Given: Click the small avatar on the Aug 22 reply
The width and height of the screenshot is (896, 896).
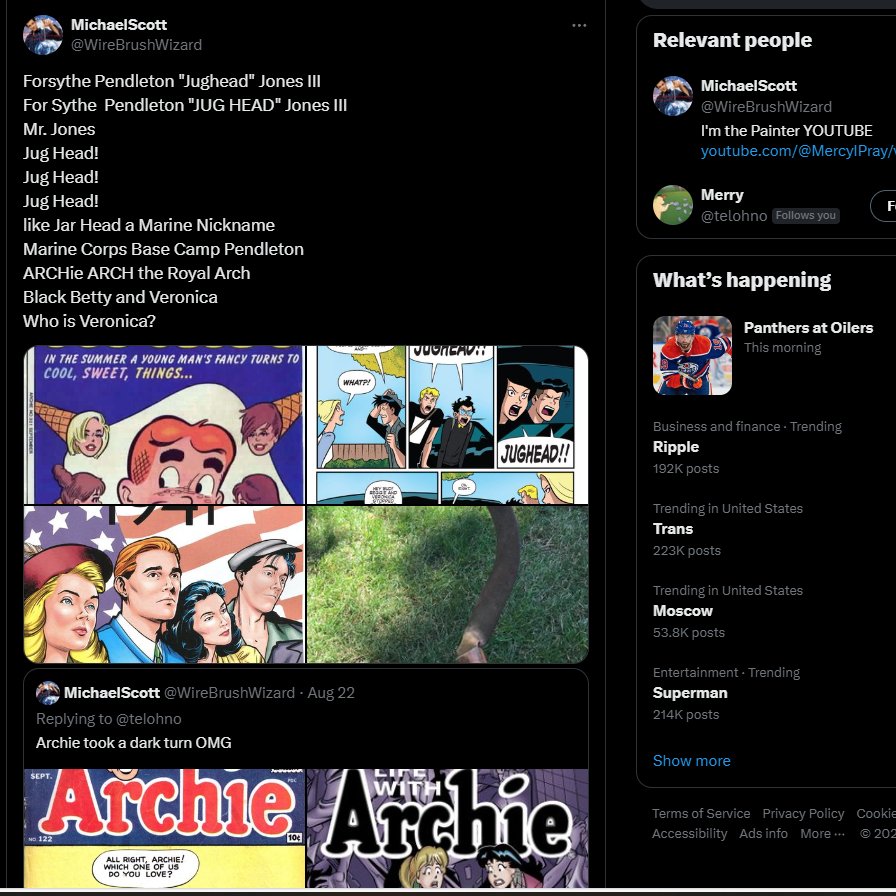Looking at the screenshot, I should 48,693.
